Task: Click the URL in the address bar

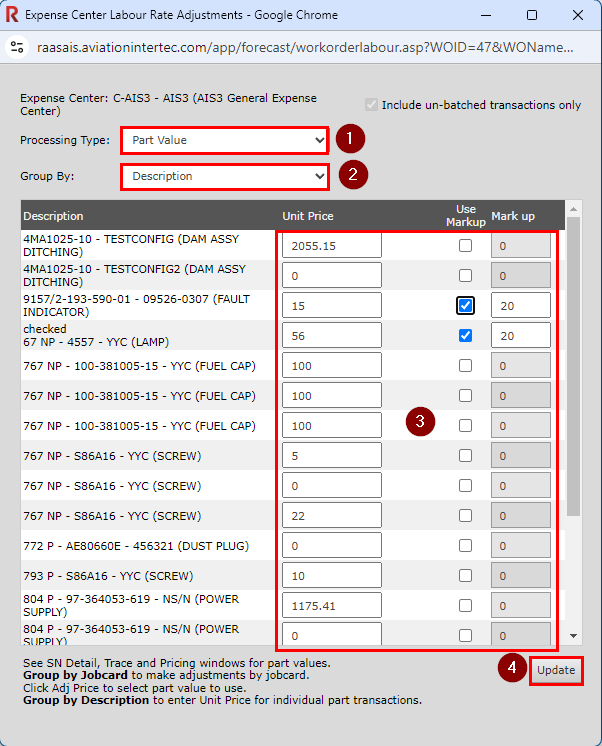Action: [x=305, y=47]
